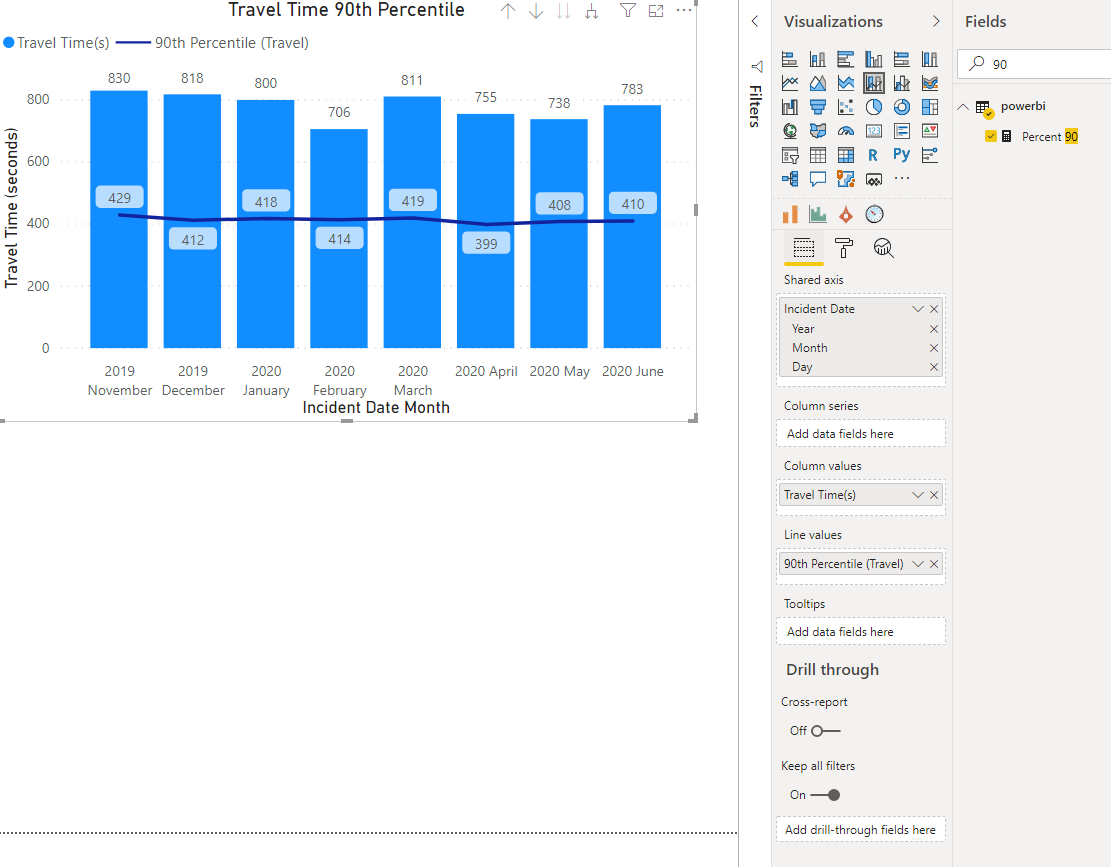
Task: Open chart More options ellipsis
Action: tap(684, 10)
